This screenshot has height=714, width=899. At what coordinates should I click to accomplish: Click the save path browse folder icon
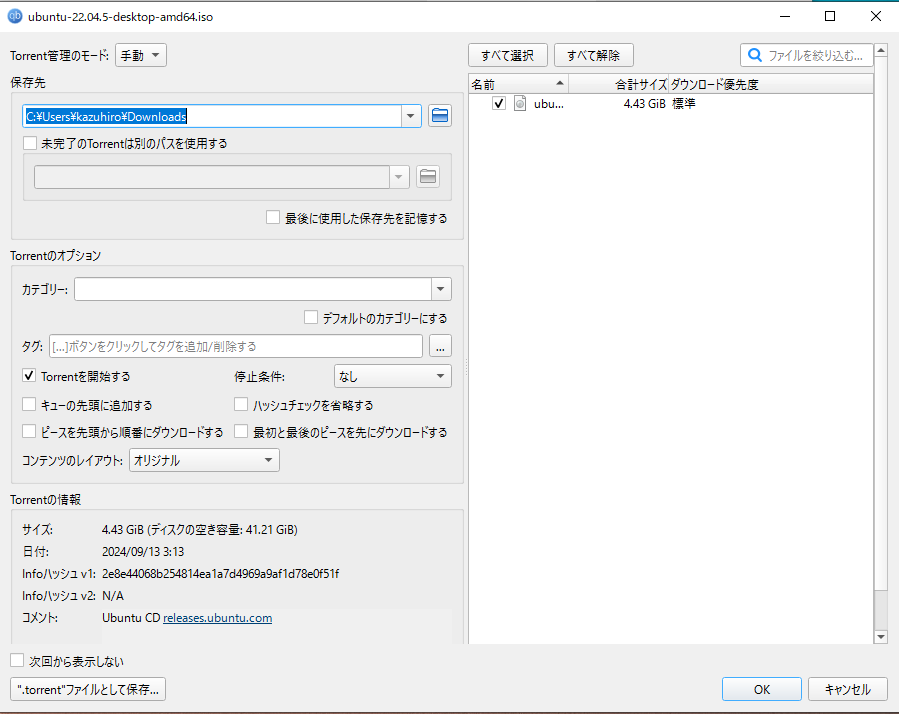click(440, 116)
